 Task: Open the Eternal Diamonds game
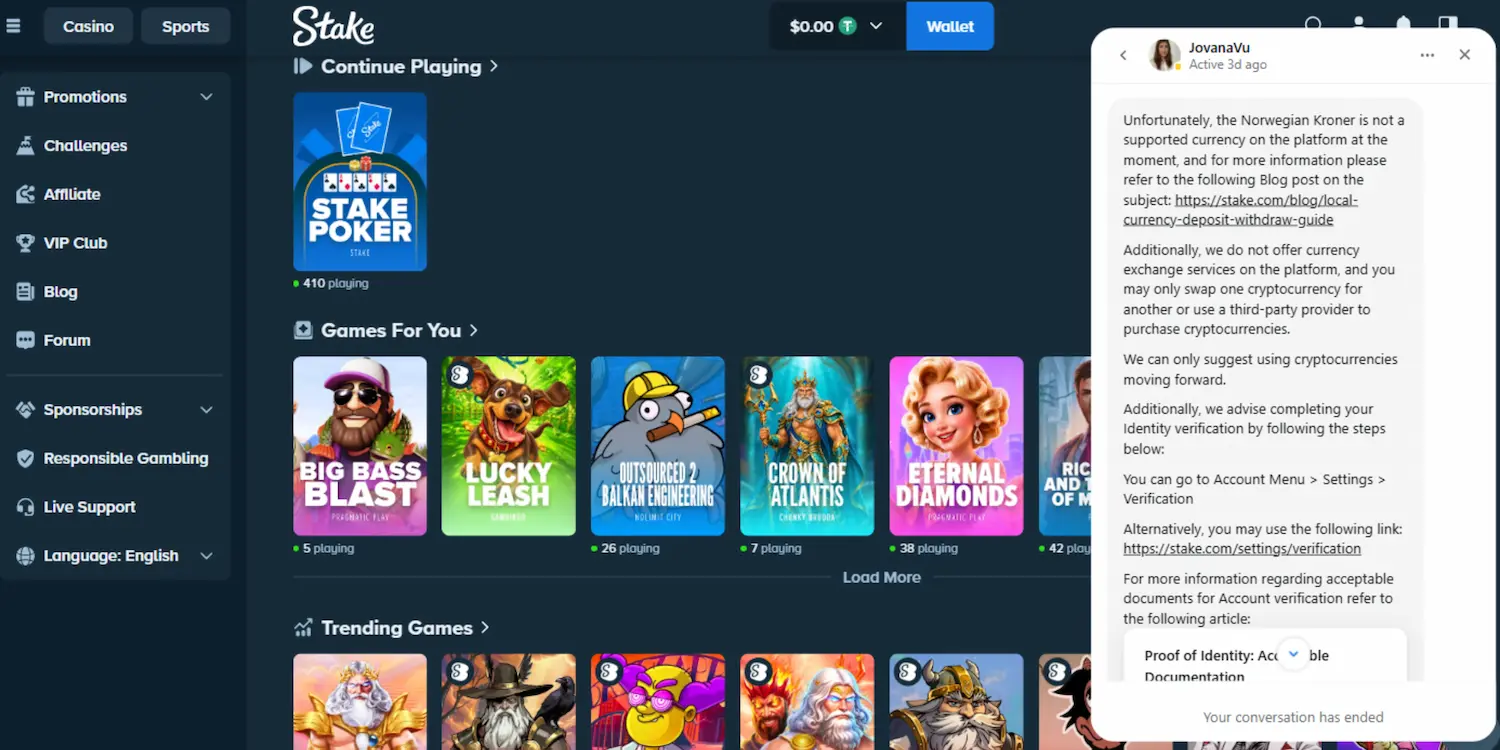956,446
